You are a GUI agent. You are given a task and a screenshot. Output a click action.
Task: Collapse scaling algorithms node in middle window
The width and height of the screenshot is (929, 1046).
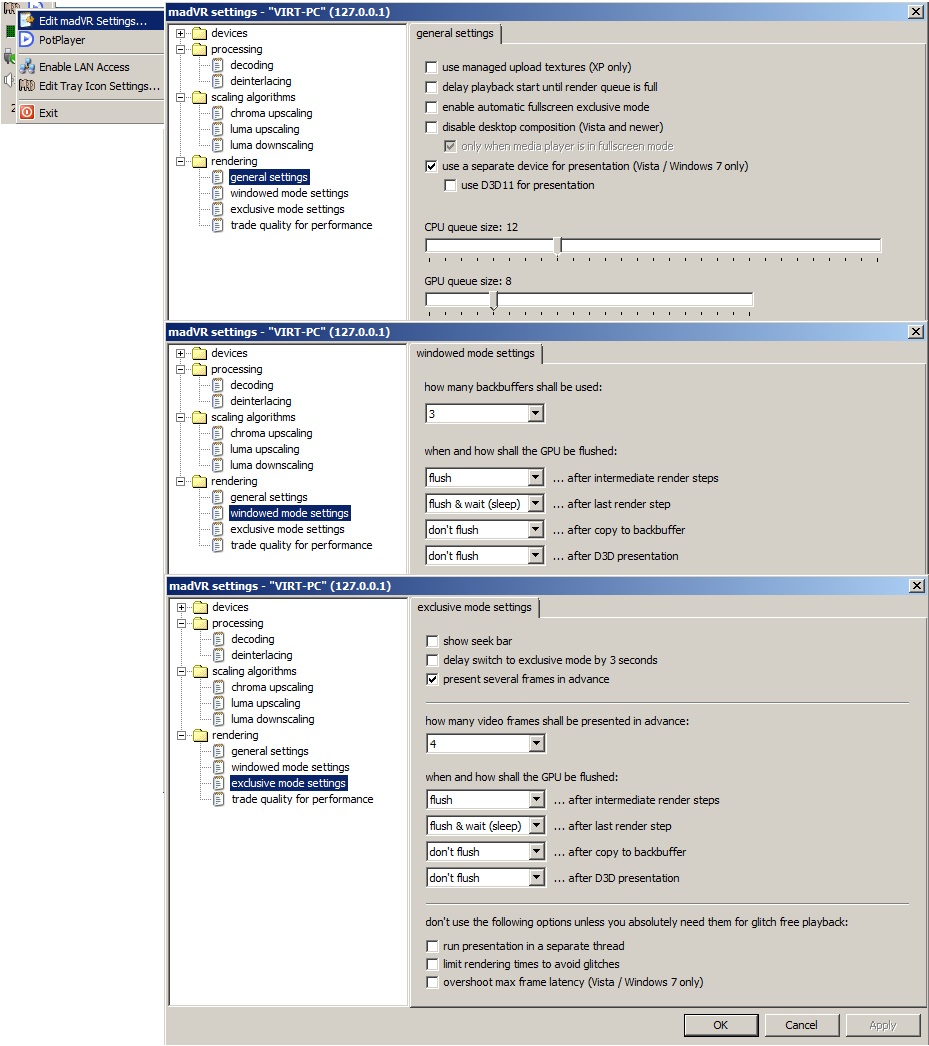coord(181,418)
